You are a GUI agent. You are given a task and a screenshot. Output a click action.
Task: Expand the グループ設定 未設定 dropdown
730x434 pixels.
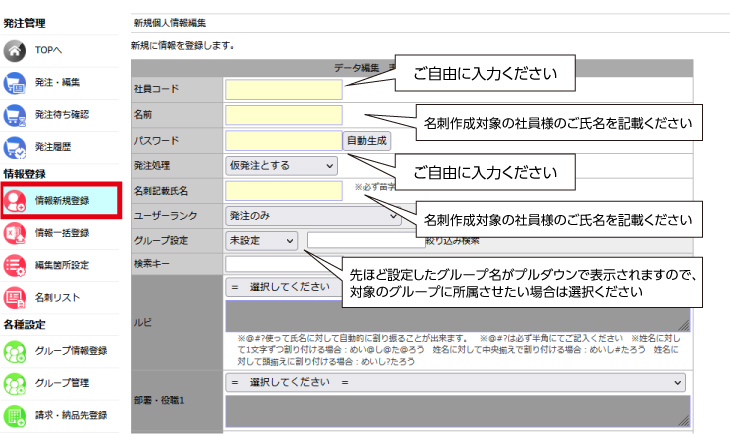(x=262, y=240)
